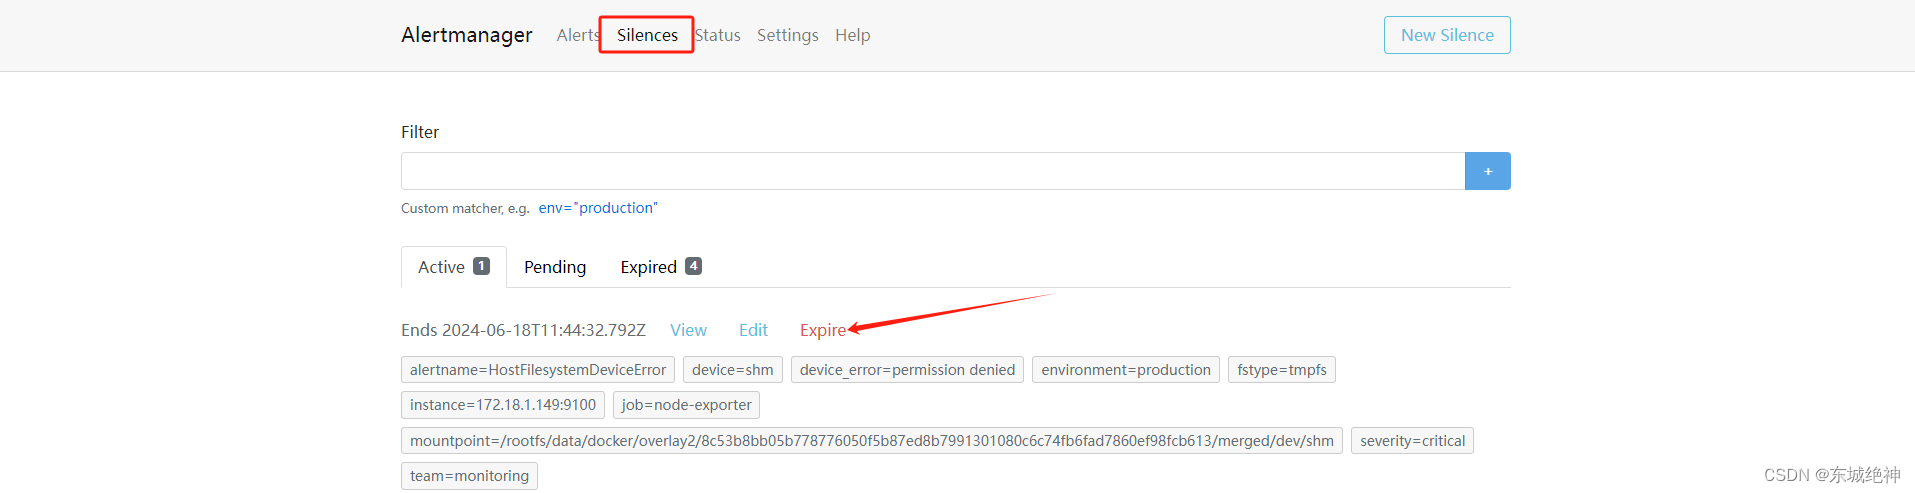Edit the active silence
Image resolution: width=1915 pixels, height=493 pixels.
pyautogui.click(x=753, y=330)
